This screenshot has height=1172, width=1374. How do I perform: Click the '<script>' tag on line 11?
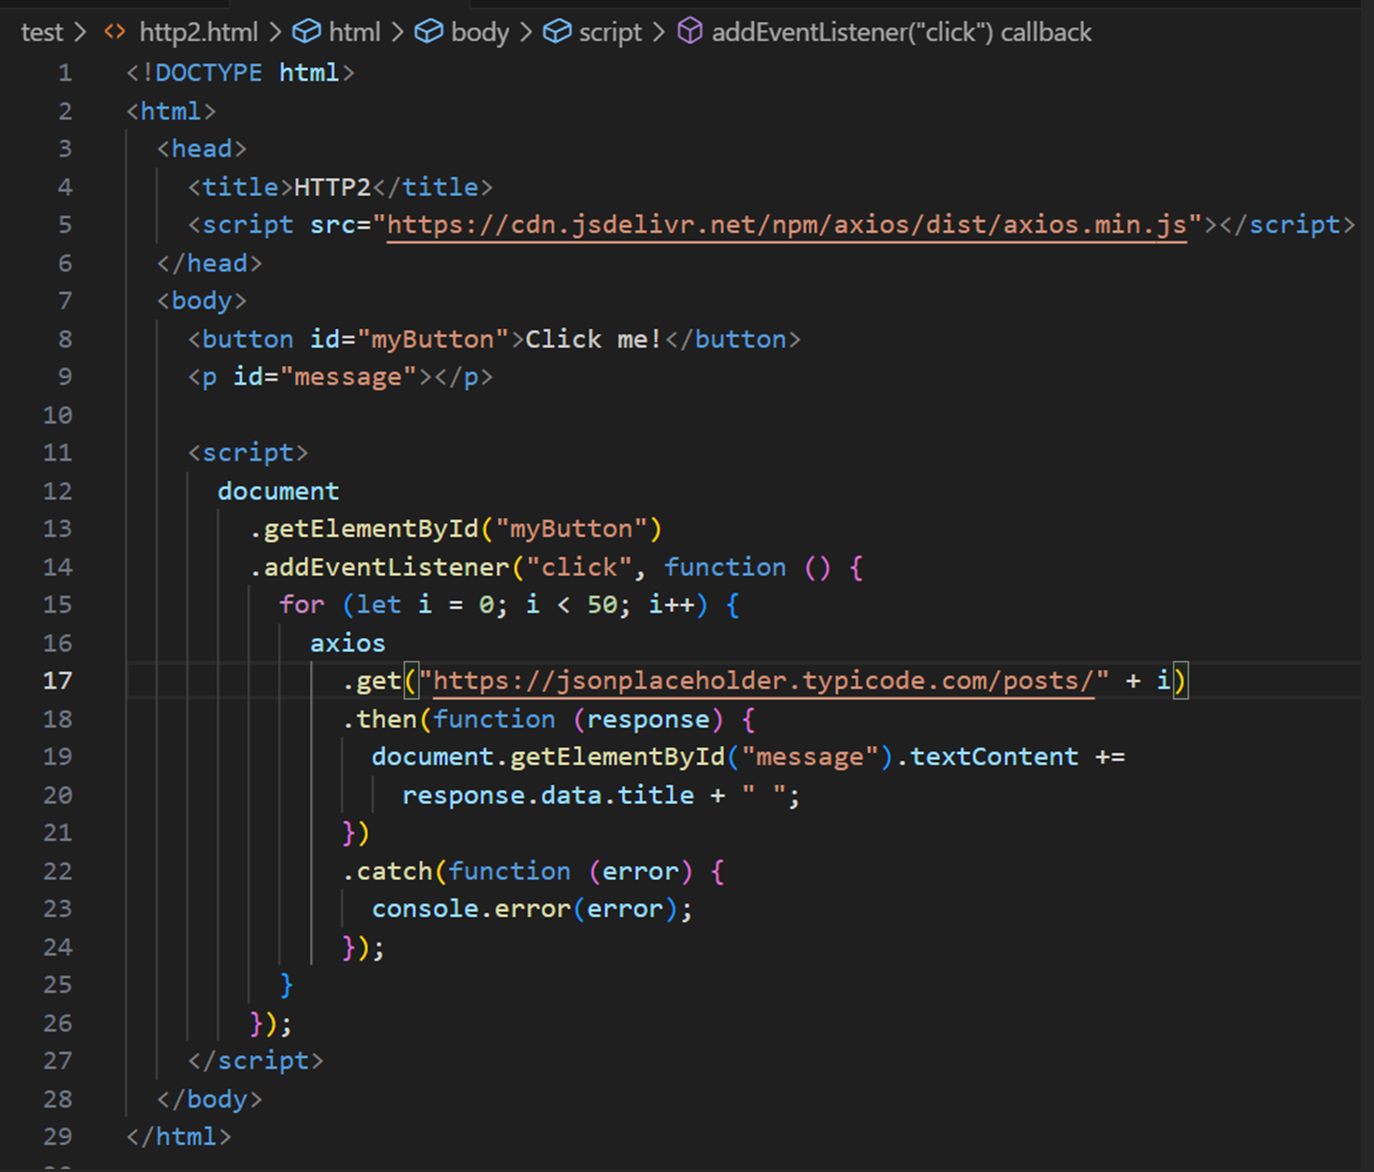pyautogui.click(x=248, y=453)
